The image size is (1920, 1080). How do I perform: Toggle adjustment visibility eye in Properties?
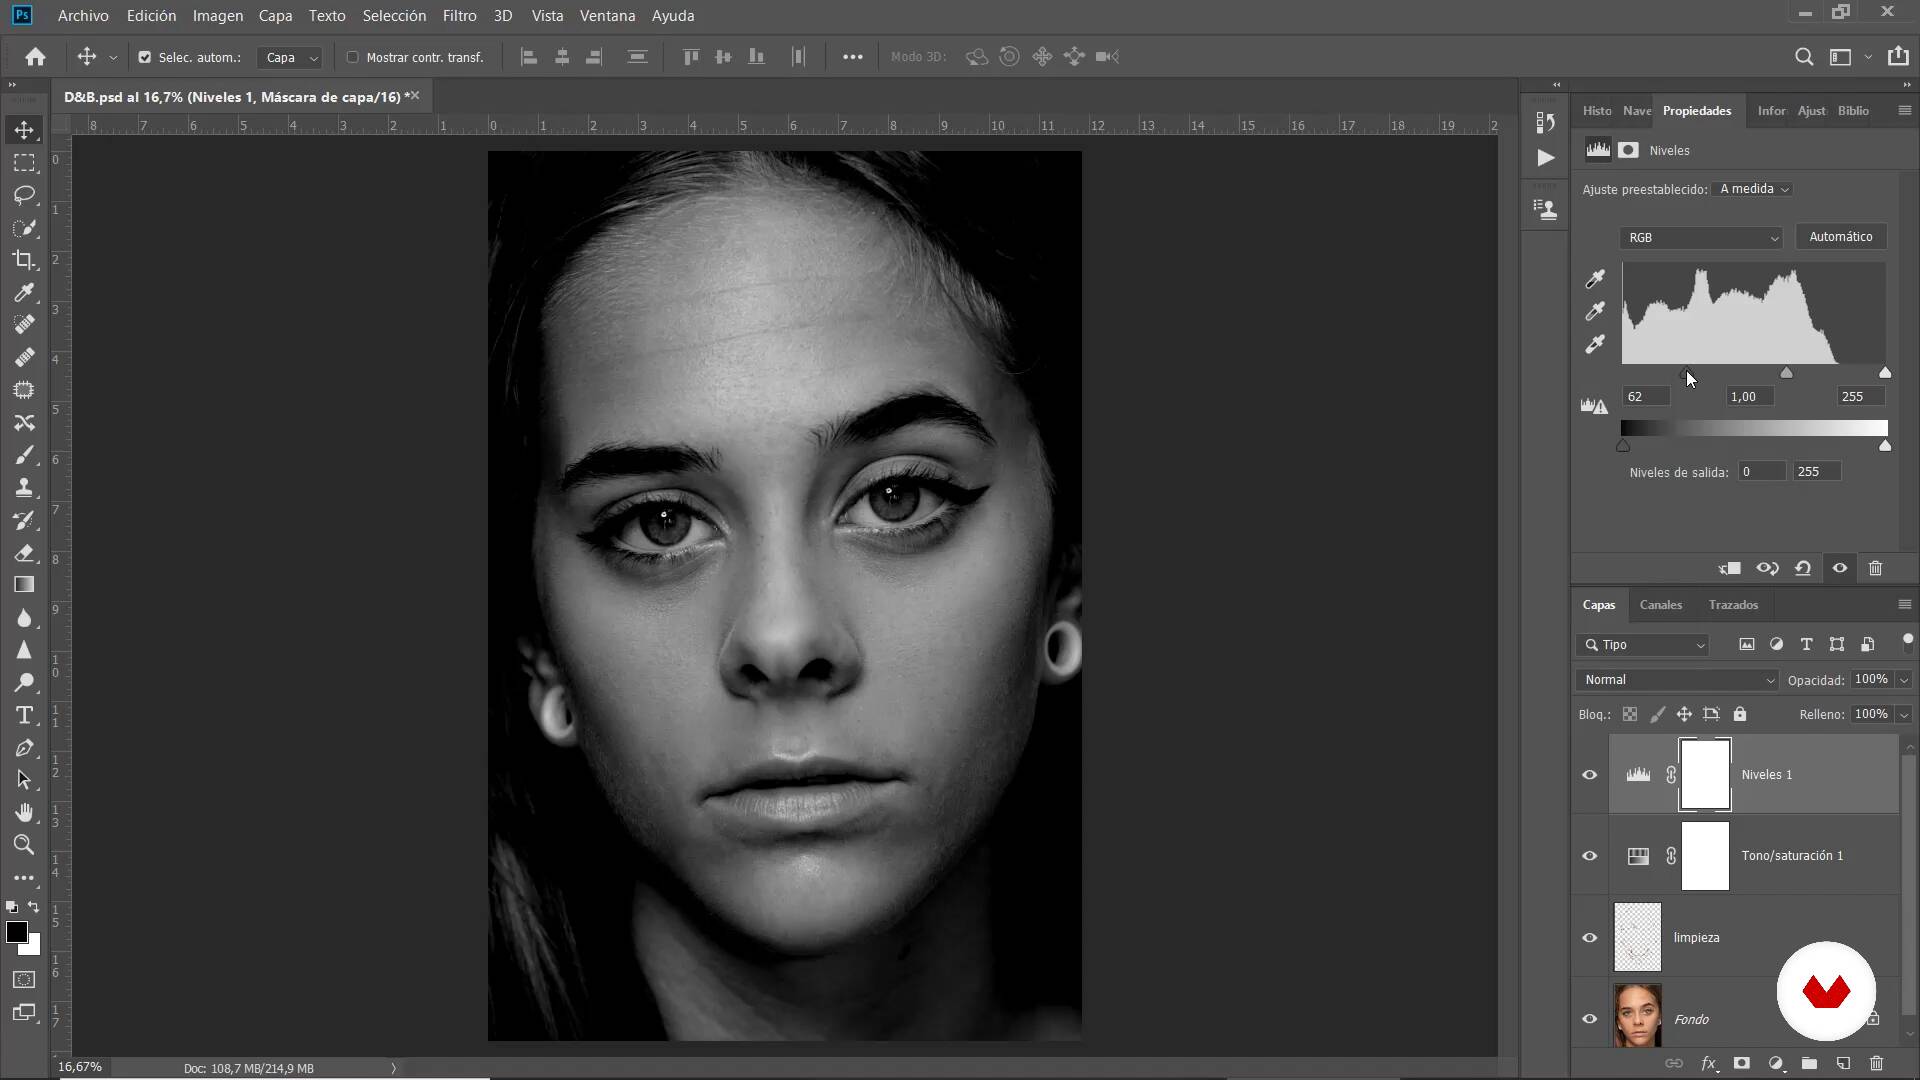(1840, 568)
